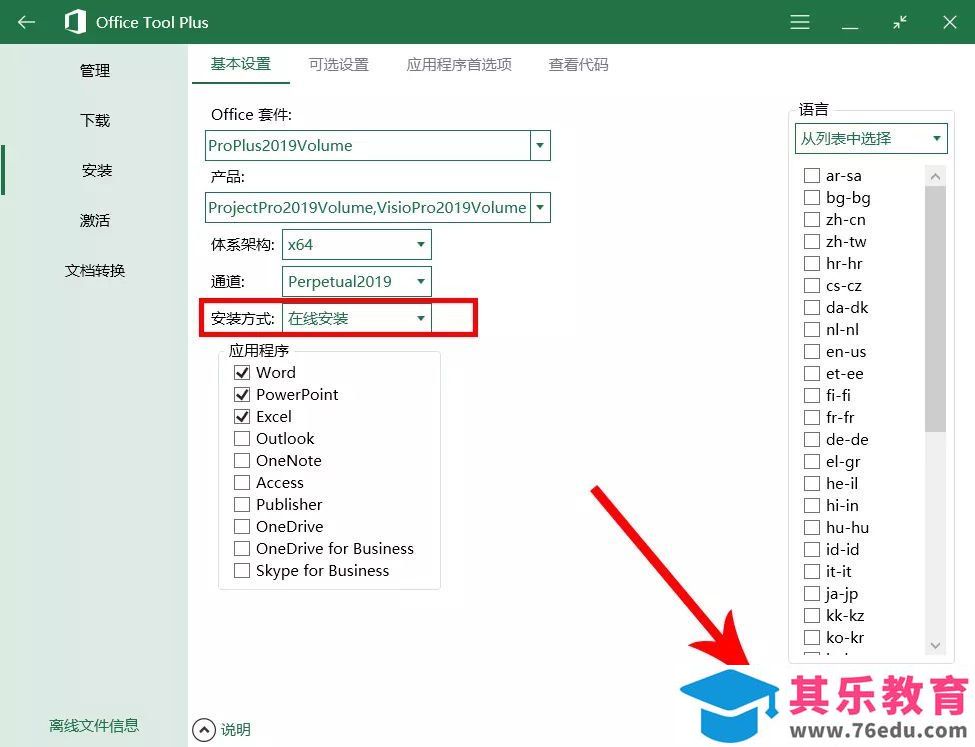Screen dimensions: 975x747
Task: Open the 文档转换 section
Action: (95, 270)
